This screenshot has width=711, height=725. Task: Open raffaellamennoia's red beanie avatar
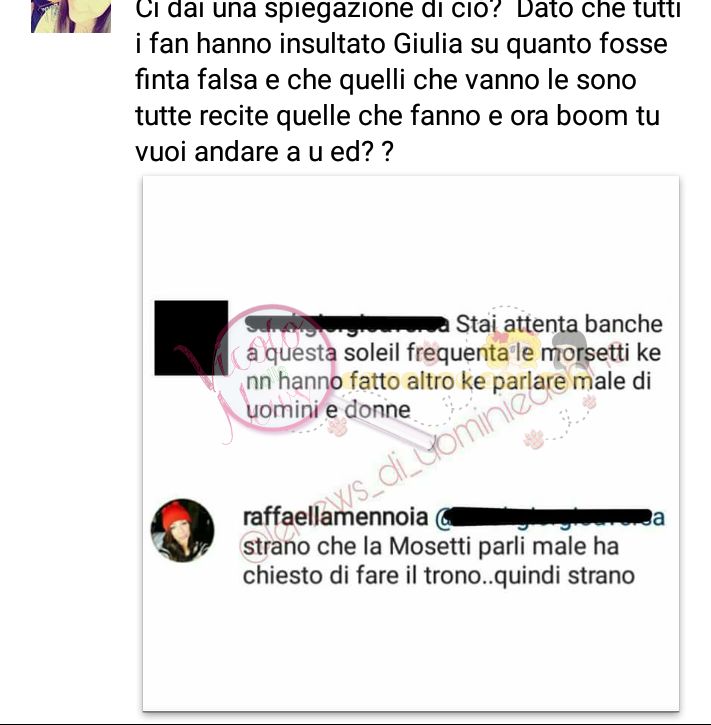coord(183,530)
